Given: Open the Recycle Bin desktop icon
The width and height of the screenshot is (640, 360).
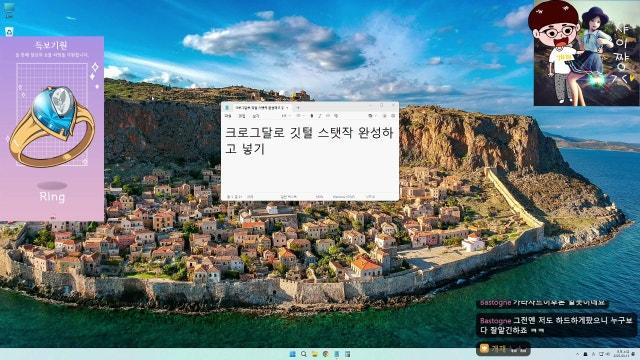Looking at the screenshot, I should click(9, 31).
